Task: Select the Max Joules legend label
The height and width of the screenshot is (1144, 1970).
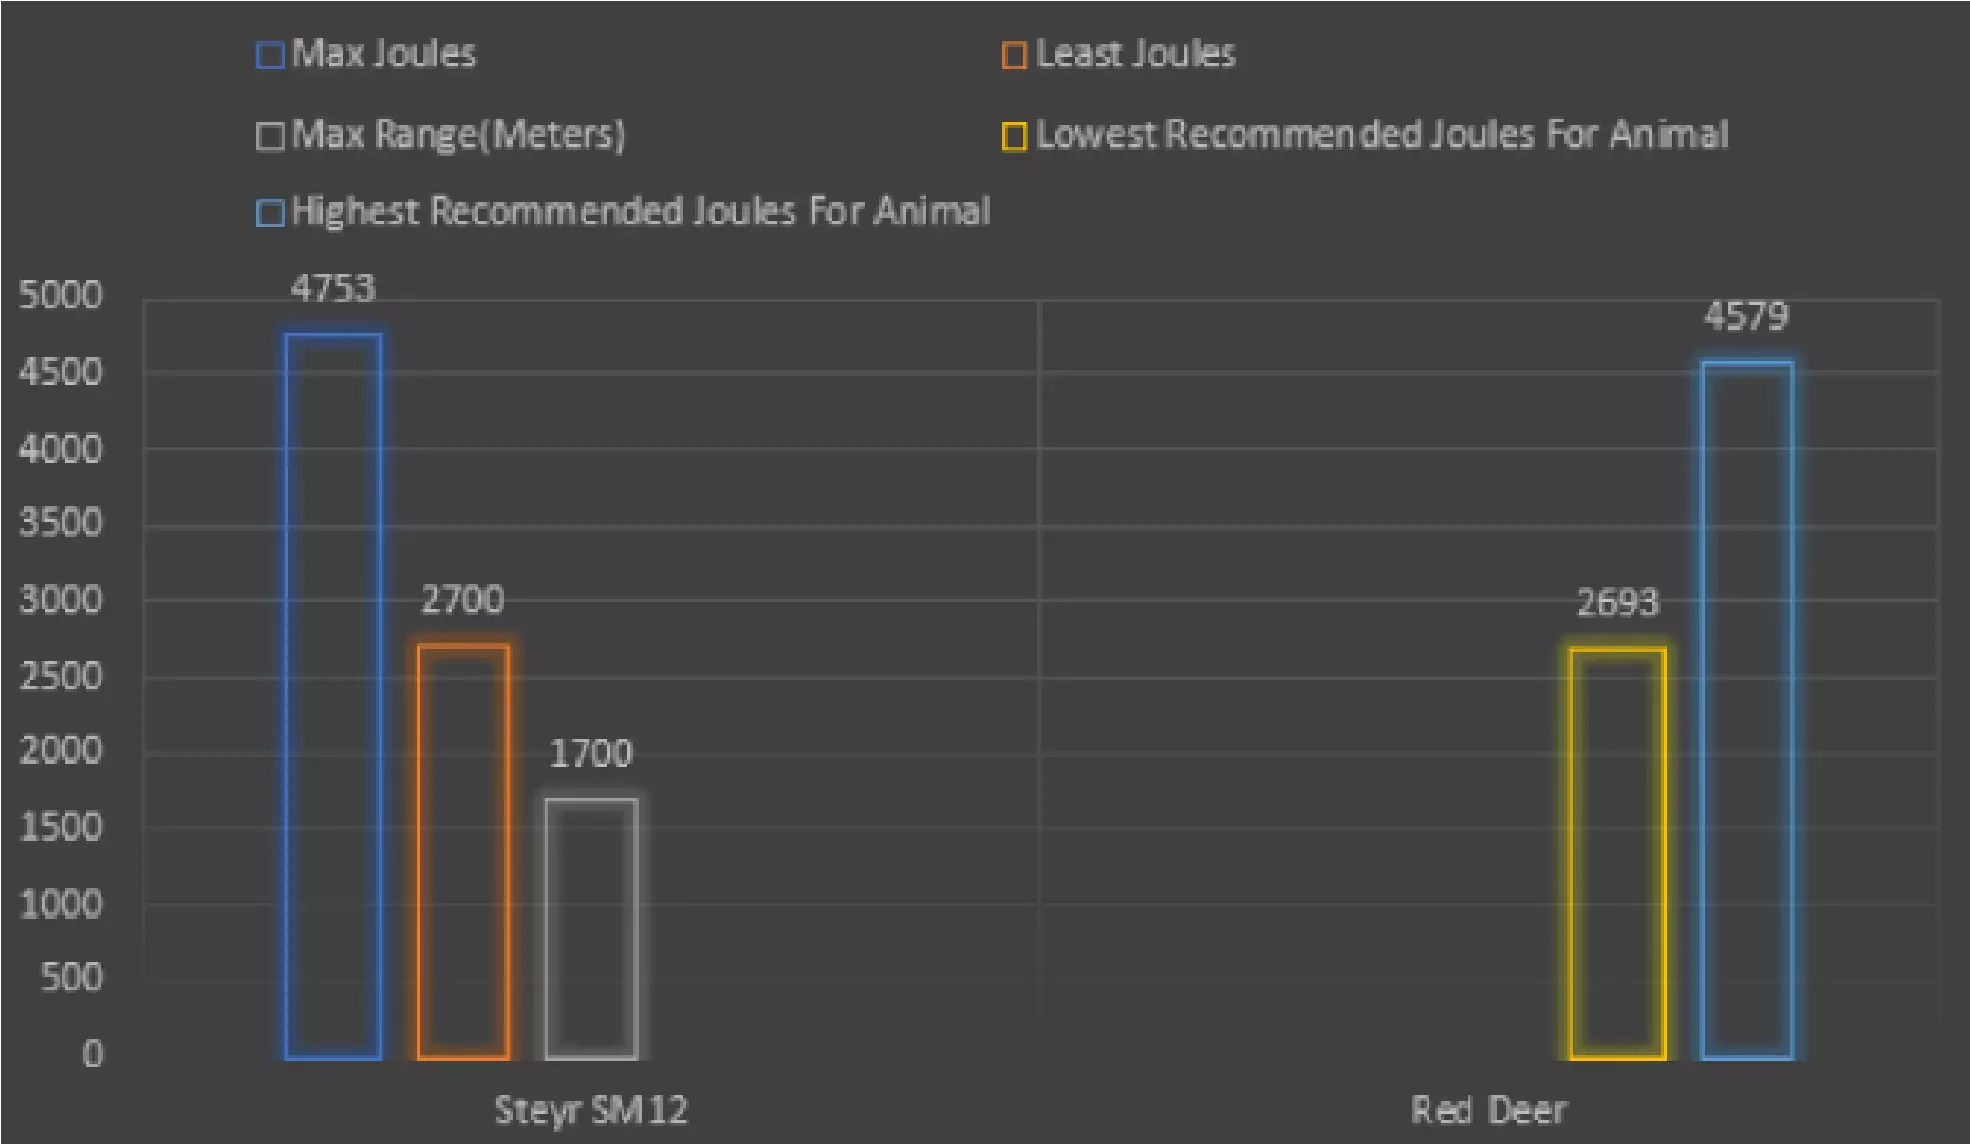Action: pyautogui.click(x=384, y=54)
